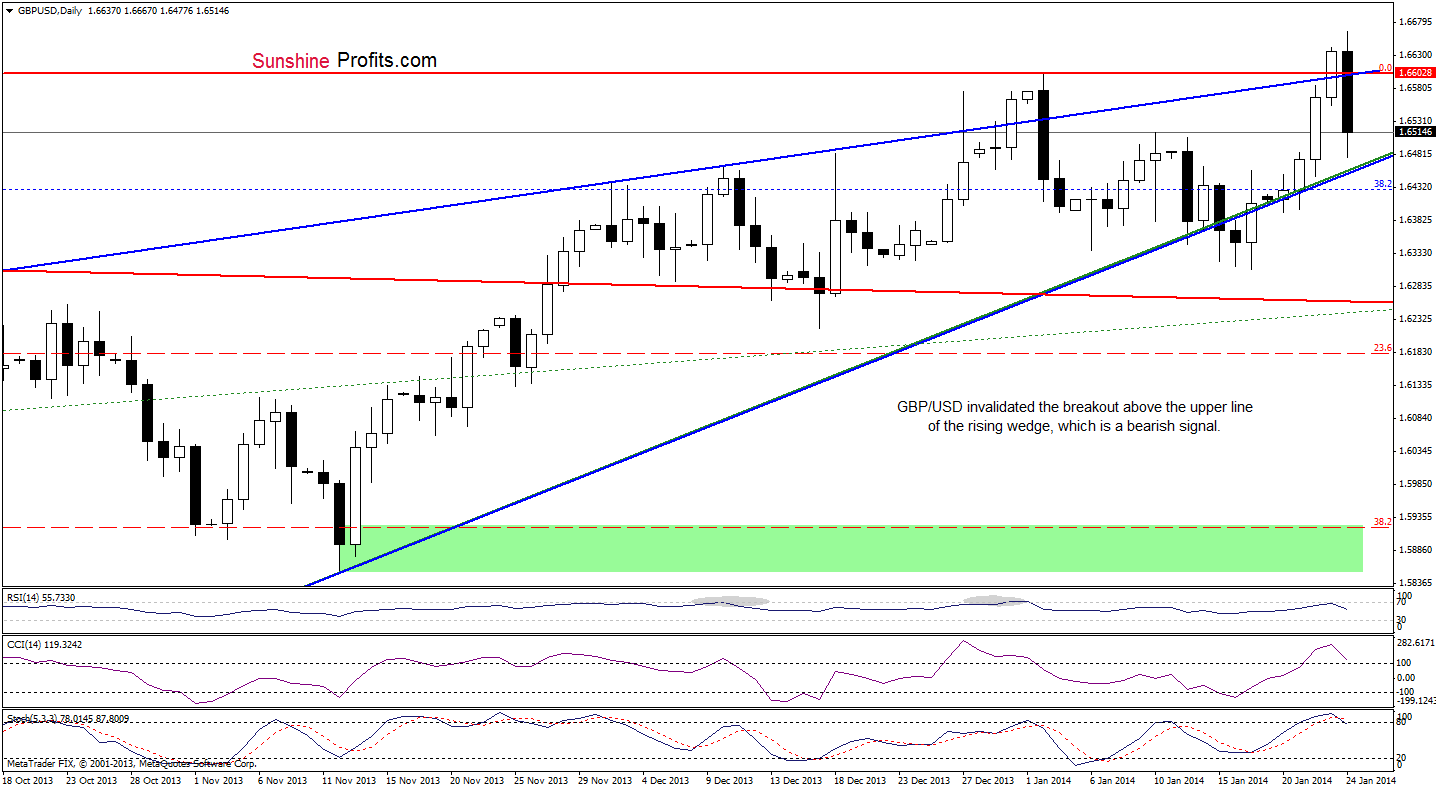
Task: Click the 1.60345 price scale label
Action: point(1414,450)
